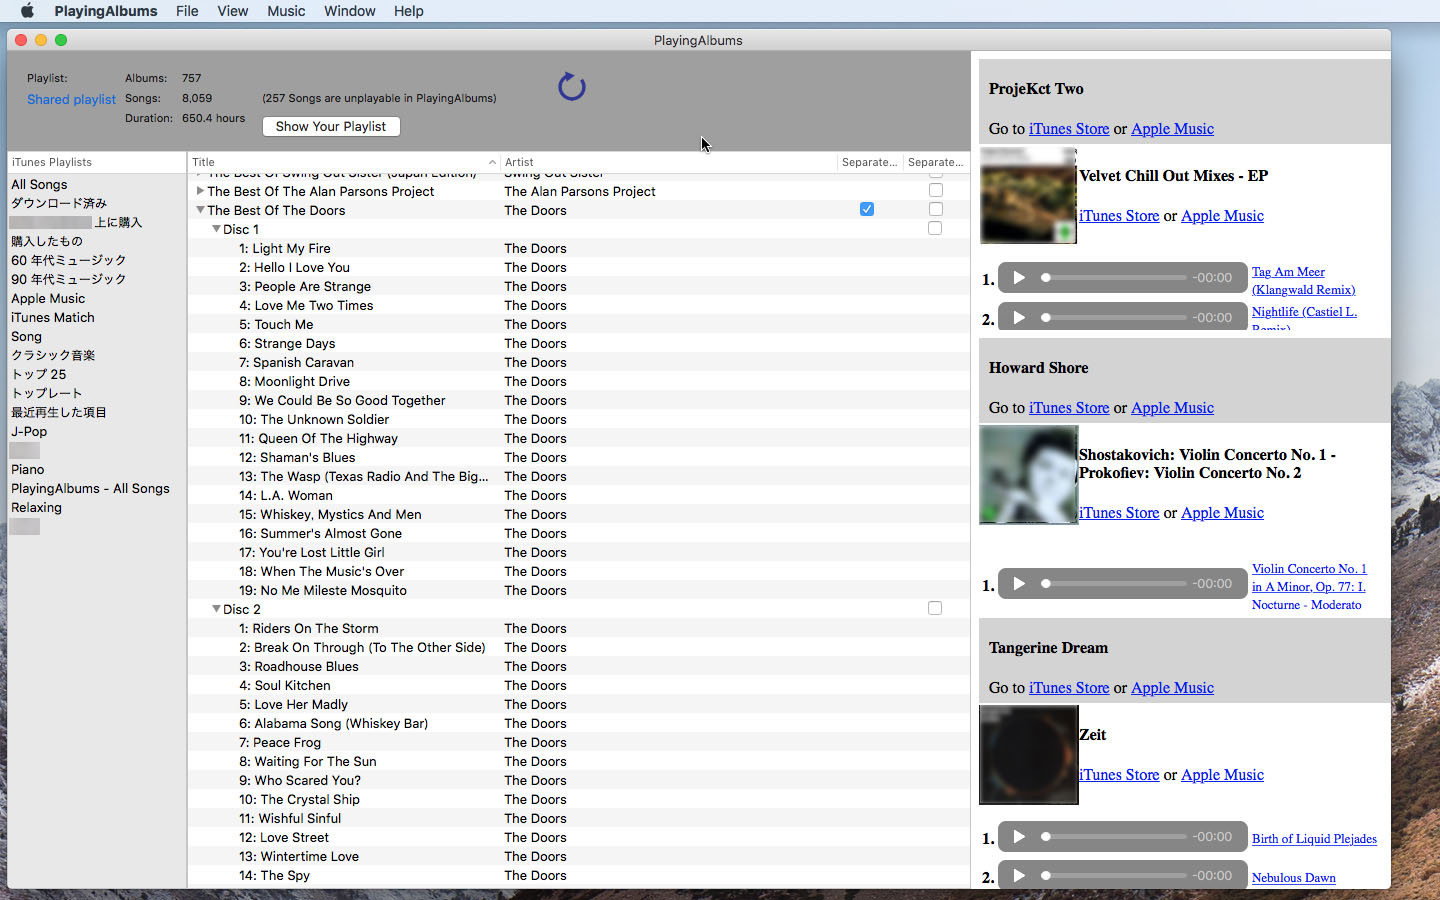Sort by Title column header
The height and width of the screenshot is (900, 1440).
(x=343, y=162)
